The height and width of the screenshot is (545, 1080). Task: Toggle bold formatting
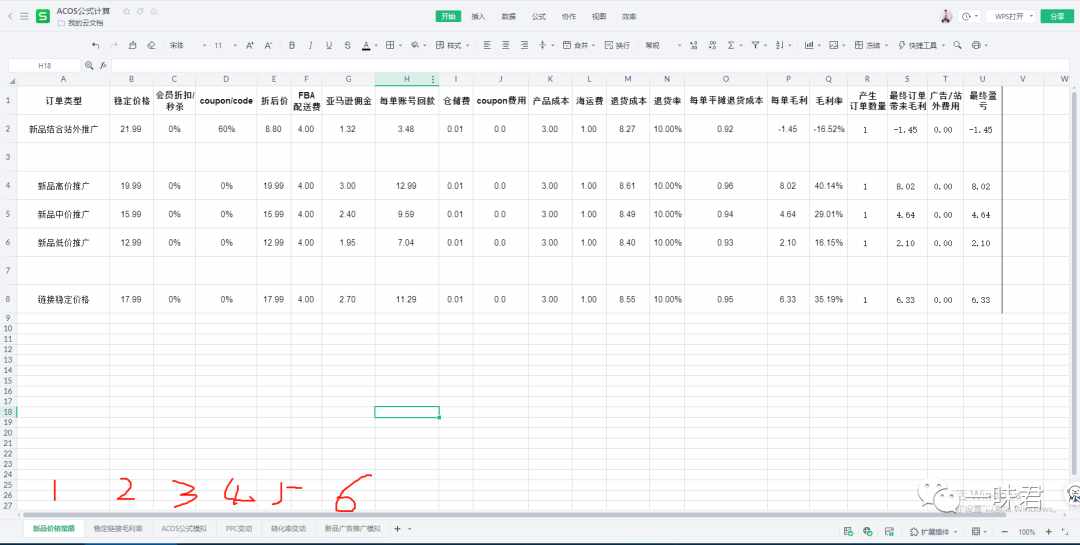click(292, 45)
